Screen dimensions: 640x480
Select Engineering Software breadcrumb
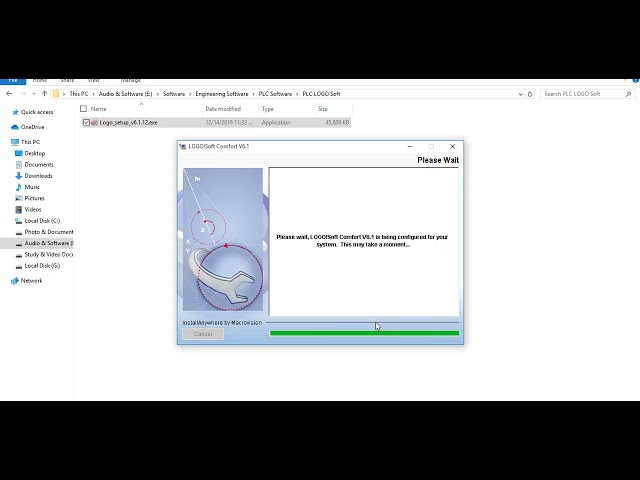click(222, 94)
